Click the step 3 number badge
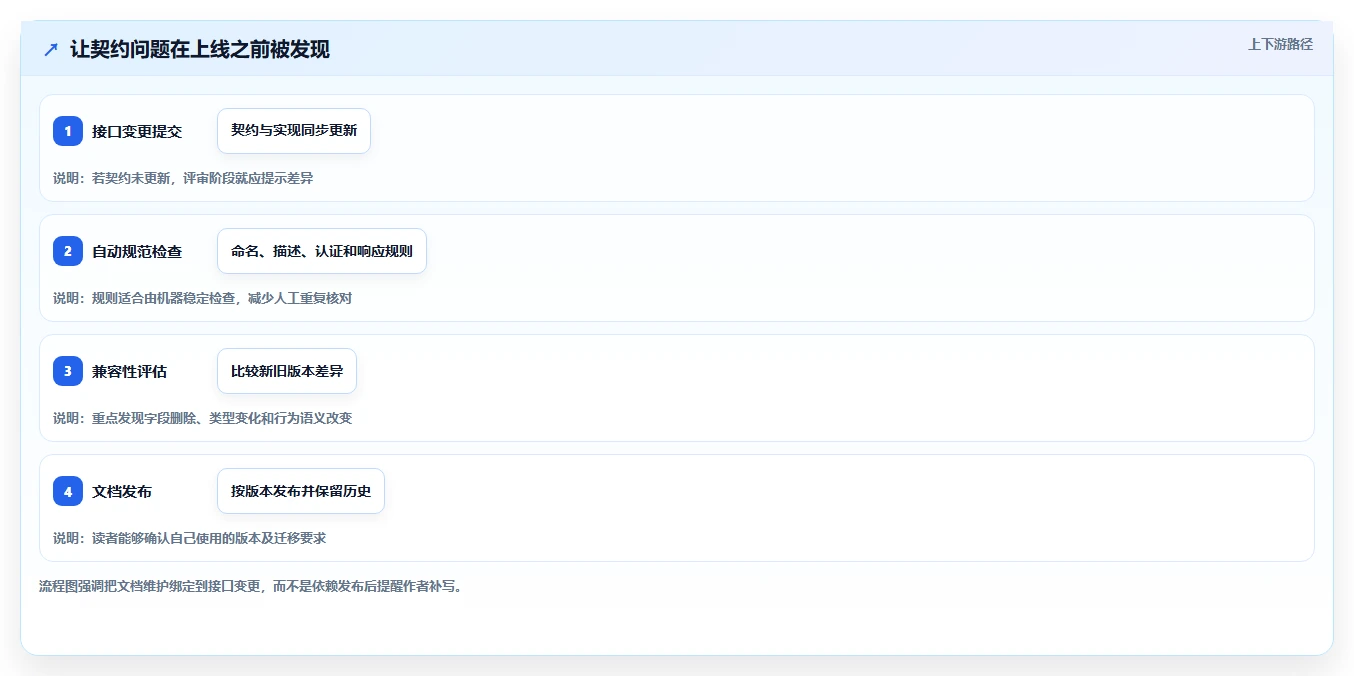 coord(68,371)
